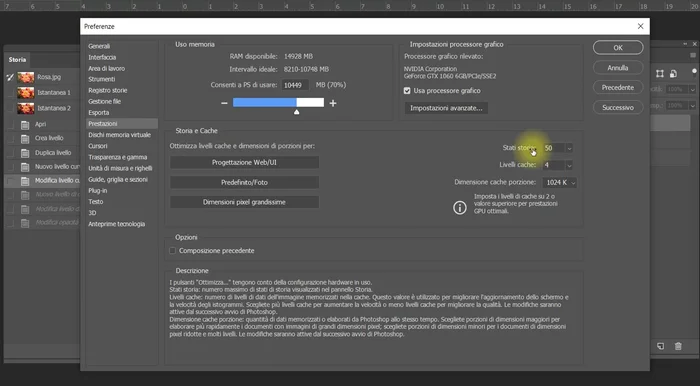Viewport: 700px width, 386px height.
Task: Select the Istantanea 2 snapshot thumbnail
Action: click(25, 108)
